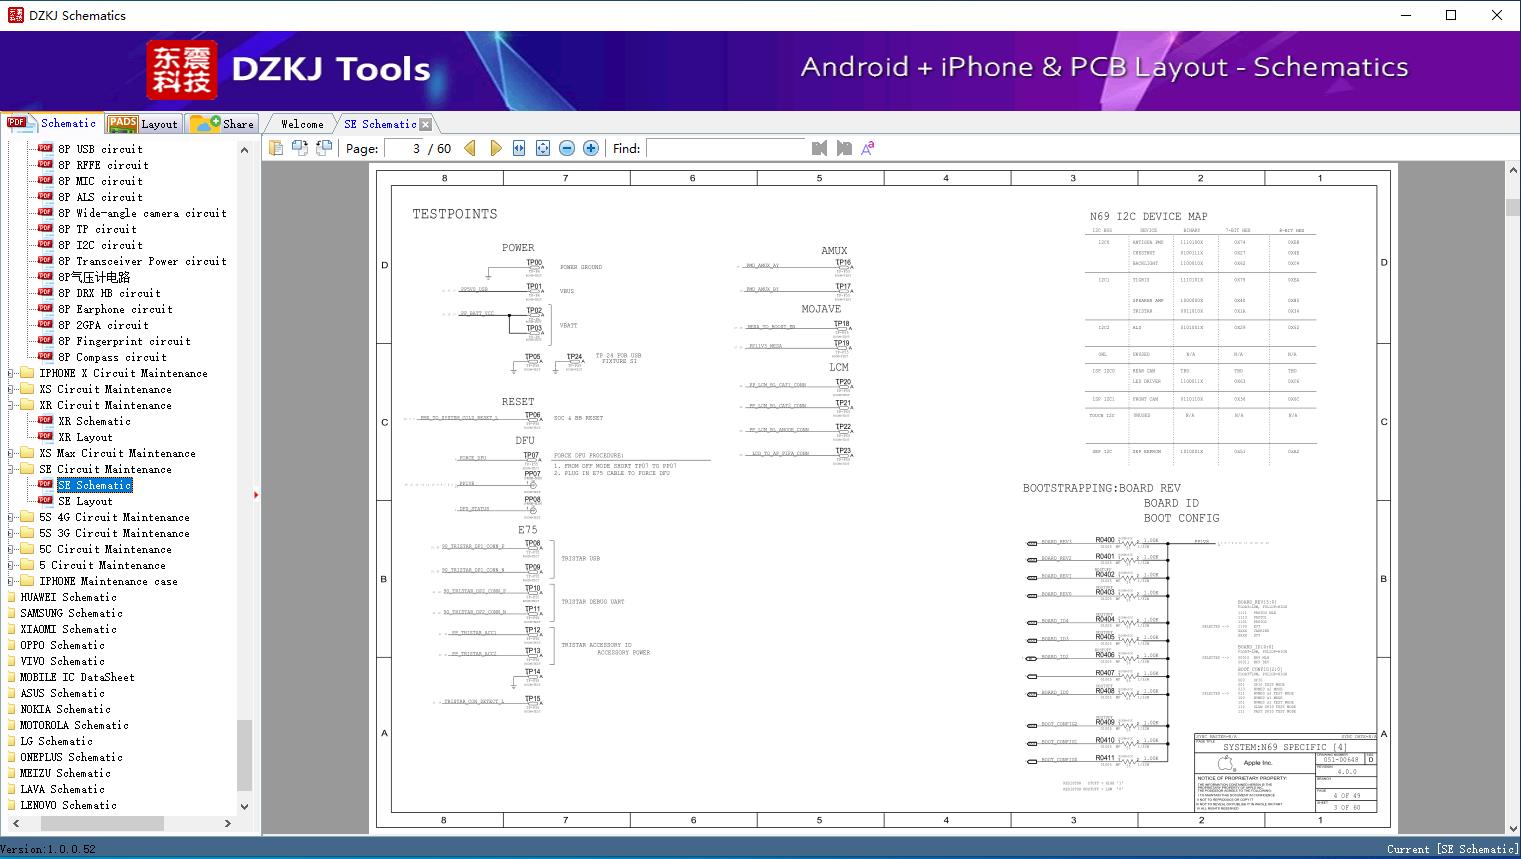Zoom in with the plus icon
Viewport: 1521px width, 859px height.
591,148
